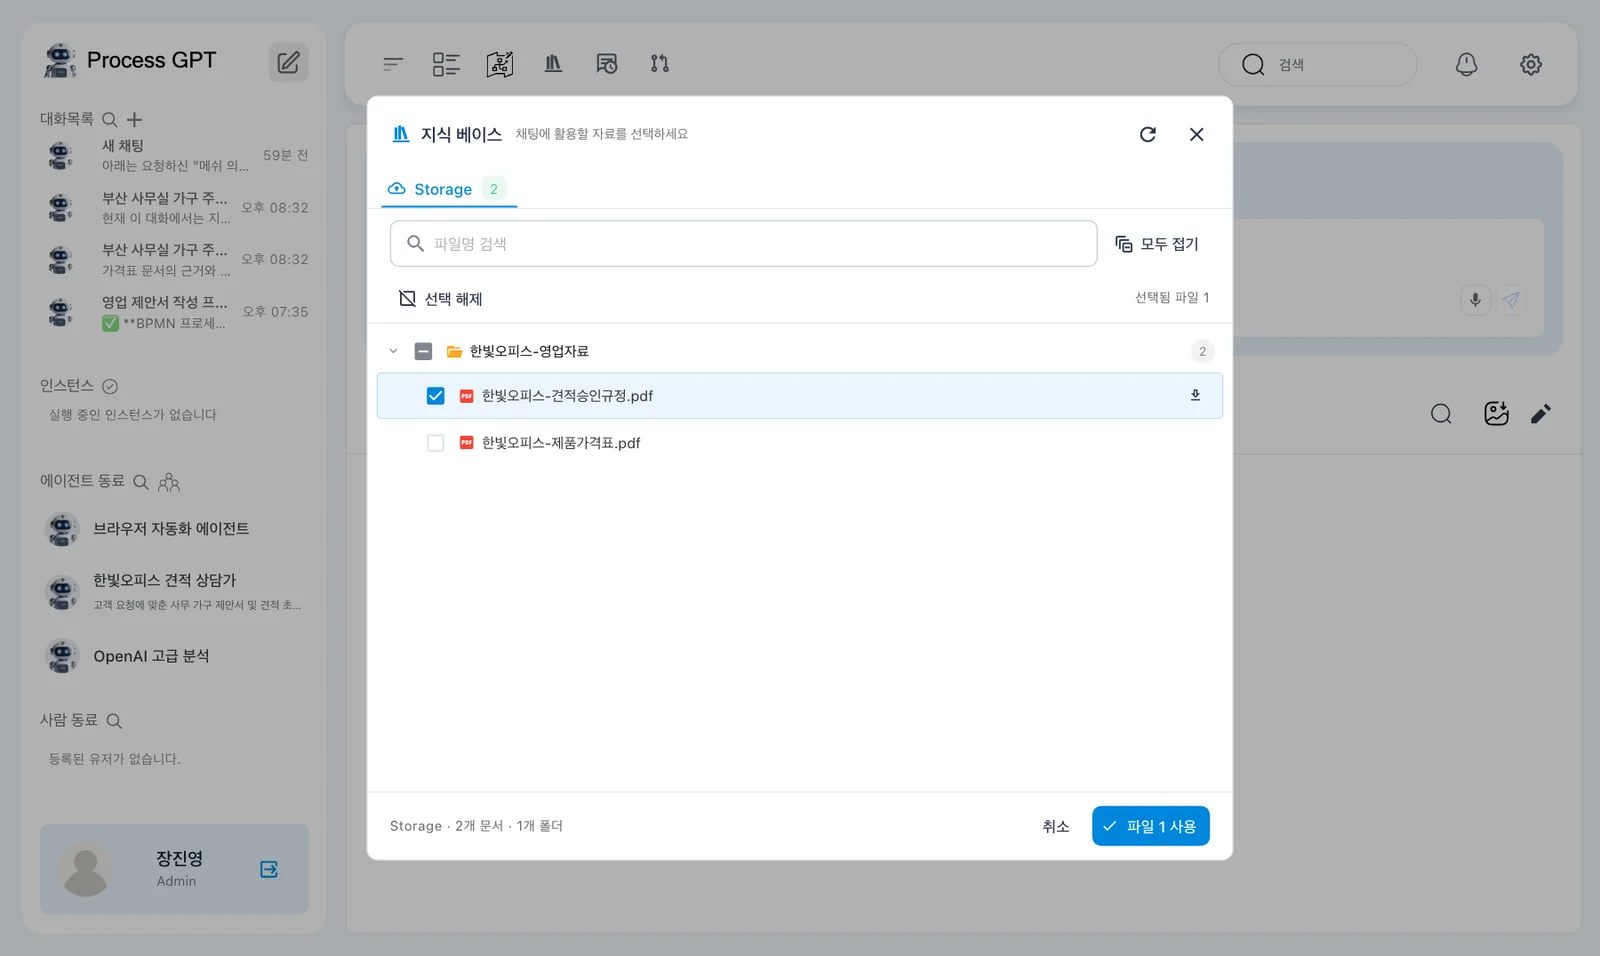Uncheck 한빛오피스-견적승인규정.pdf checkbox

(436, 396)
